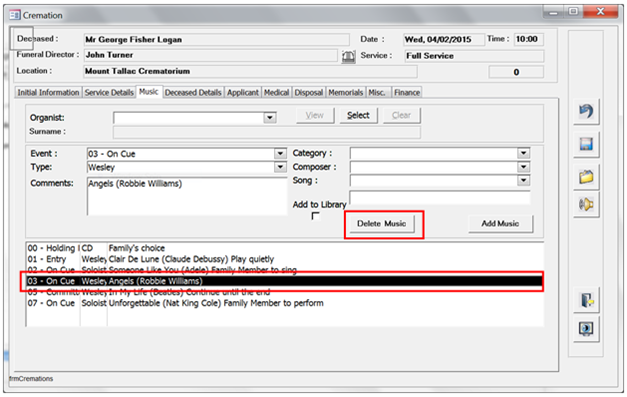Open the Misc. tab

[377, 92]
